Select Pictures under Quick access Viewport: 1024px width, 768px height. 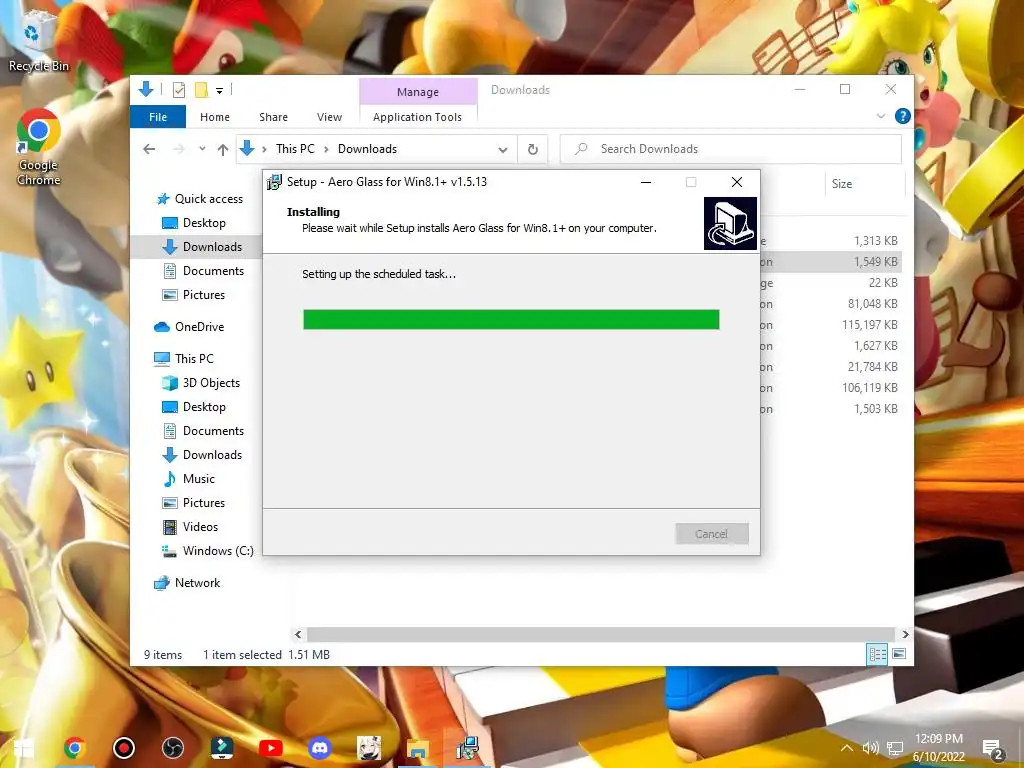[204, 295]
